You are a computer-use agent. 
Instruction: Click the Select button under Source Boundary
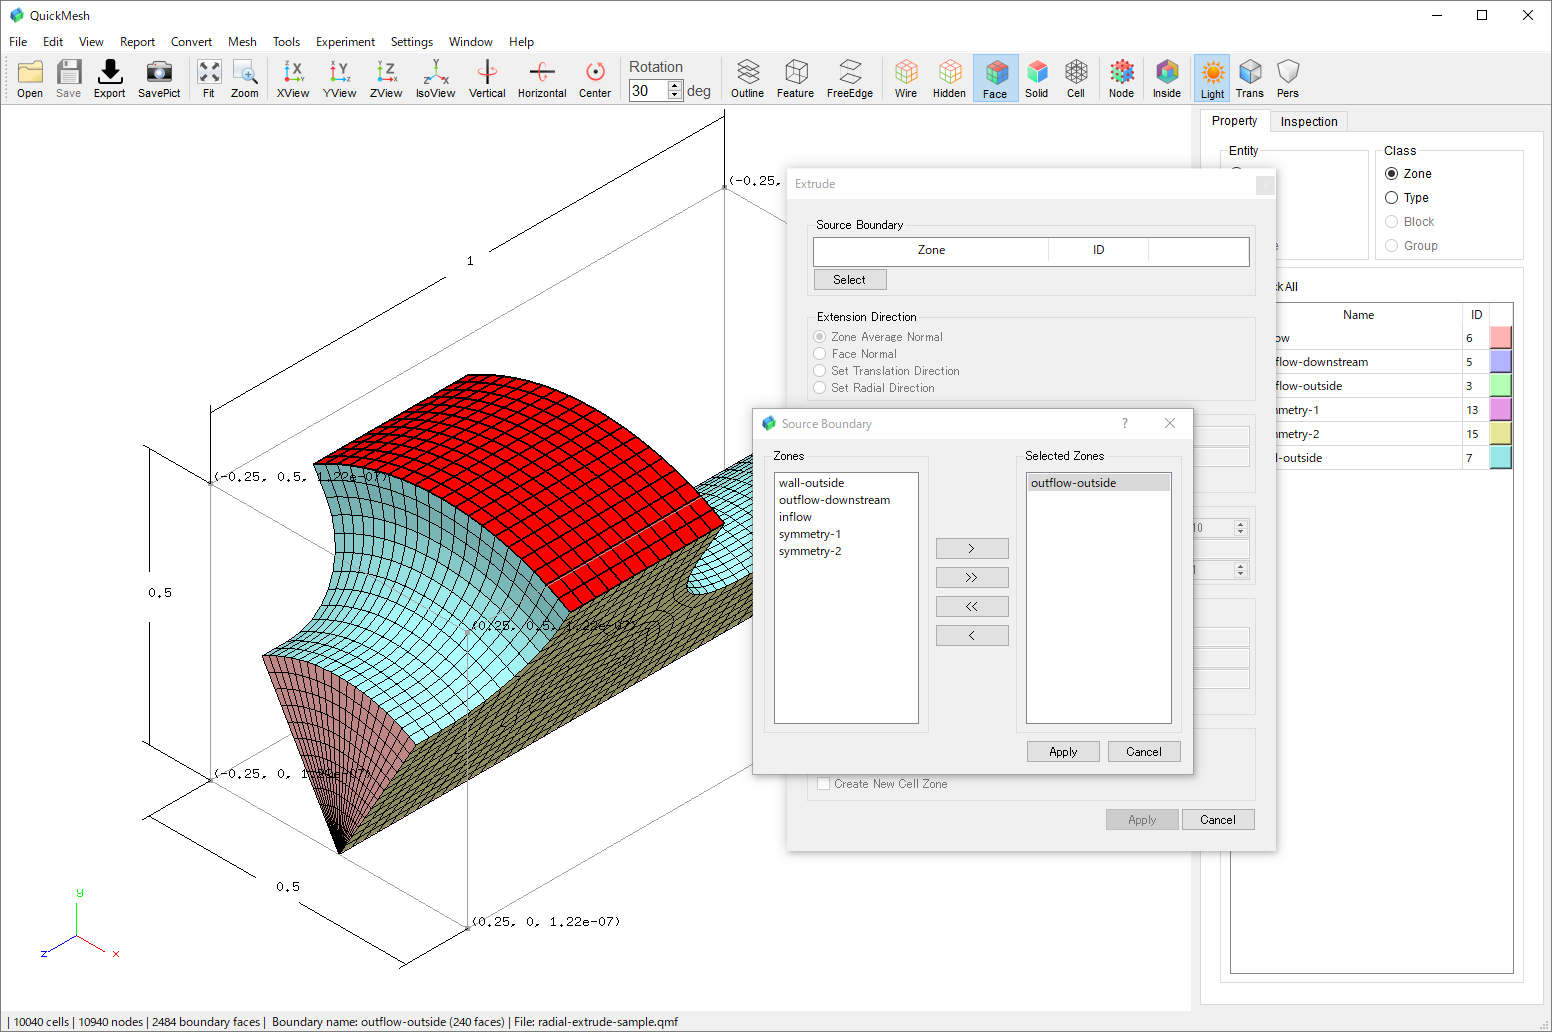[849, 280]
